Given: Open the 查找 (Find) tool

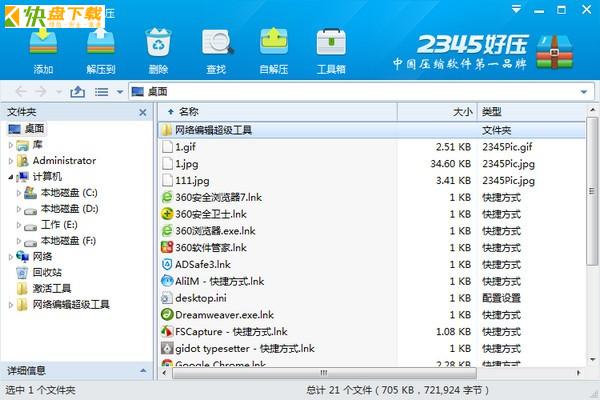Looking at the screenshot, I should point(217,42).
